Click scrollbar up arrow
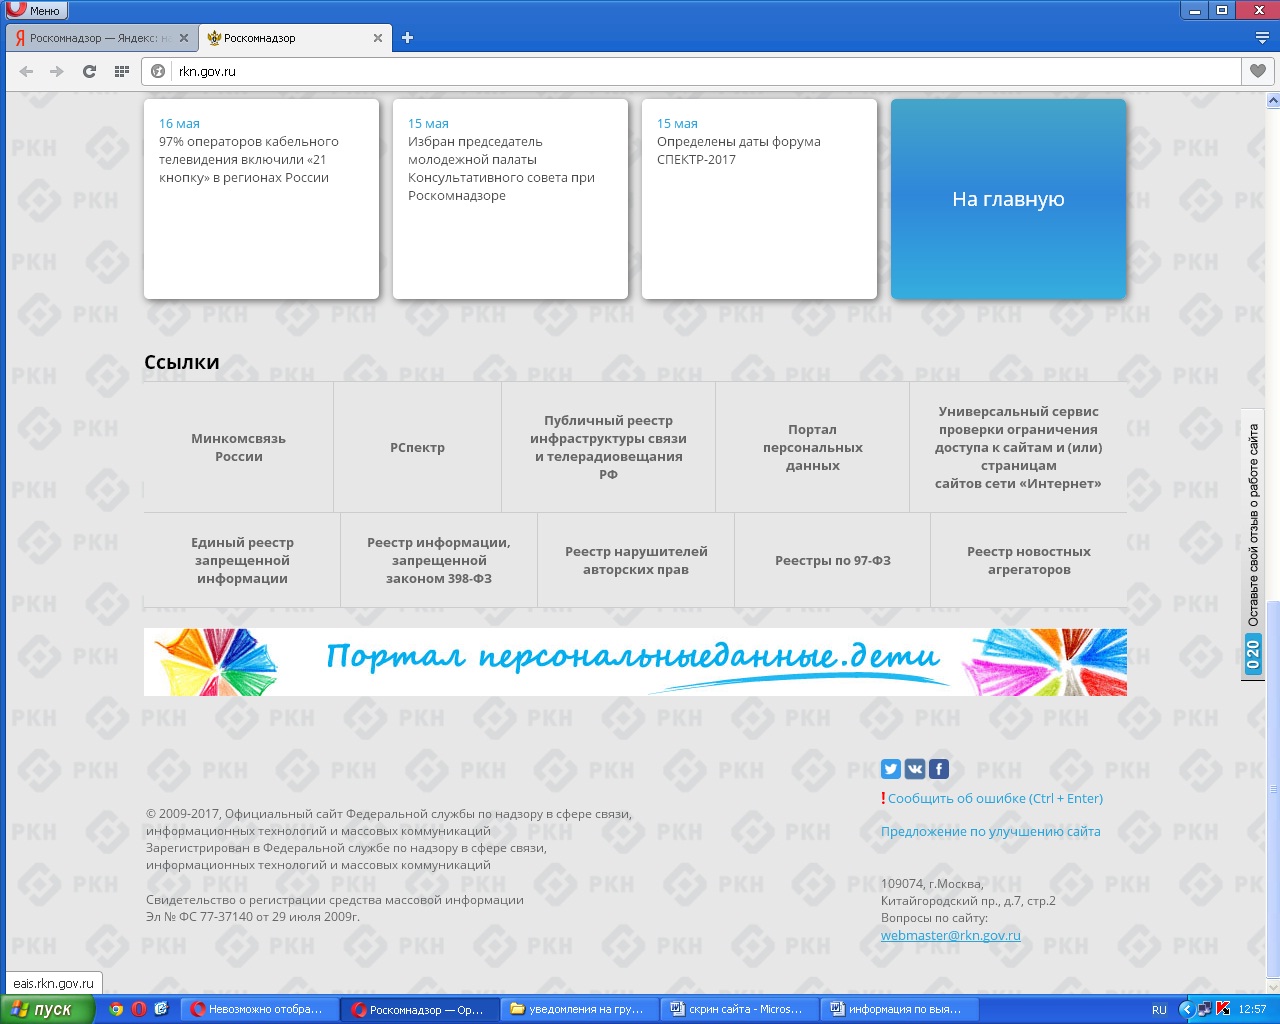 click(1273, 101)
